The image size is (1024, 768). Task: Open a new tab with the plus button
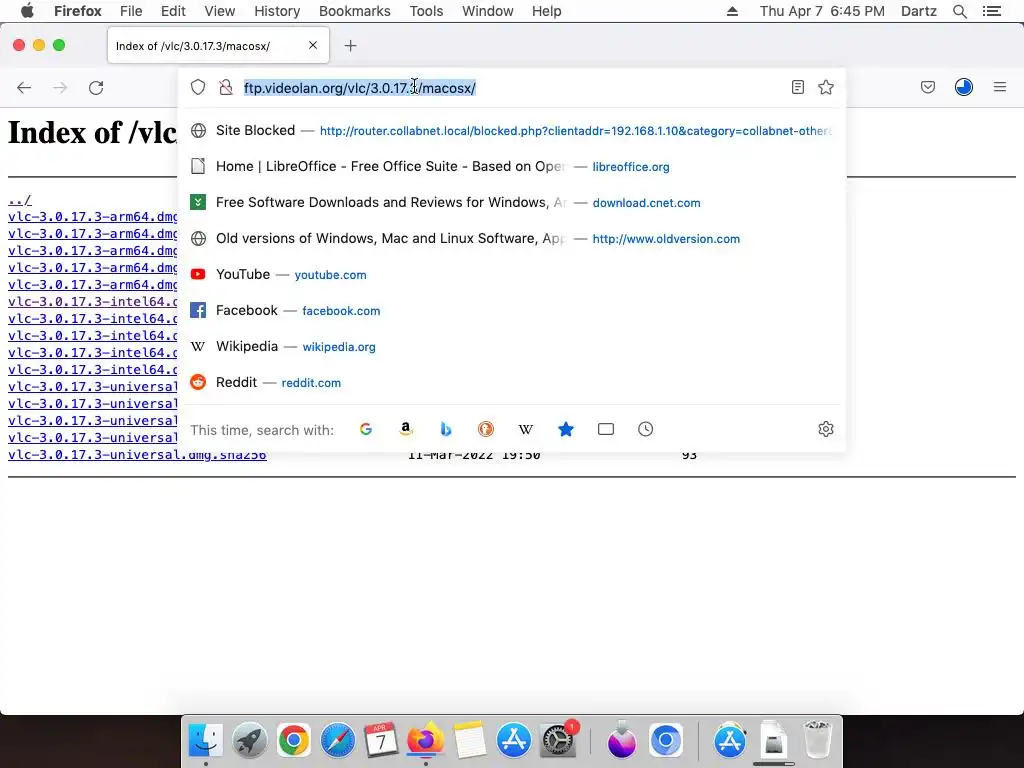351,46
